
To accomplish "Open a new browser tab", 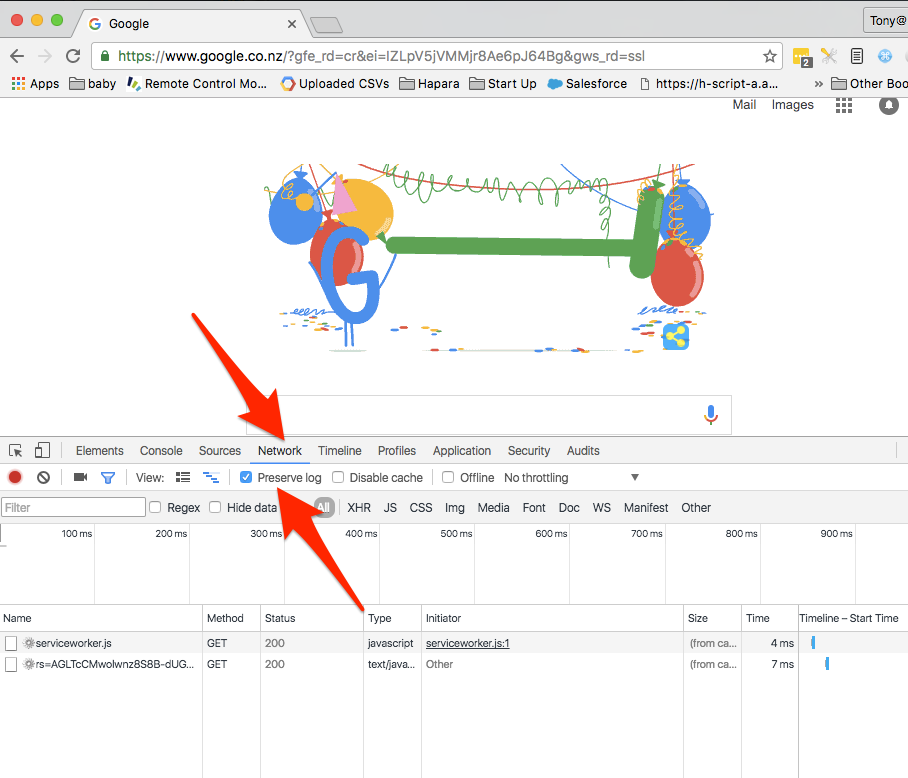I will (326, 25).
